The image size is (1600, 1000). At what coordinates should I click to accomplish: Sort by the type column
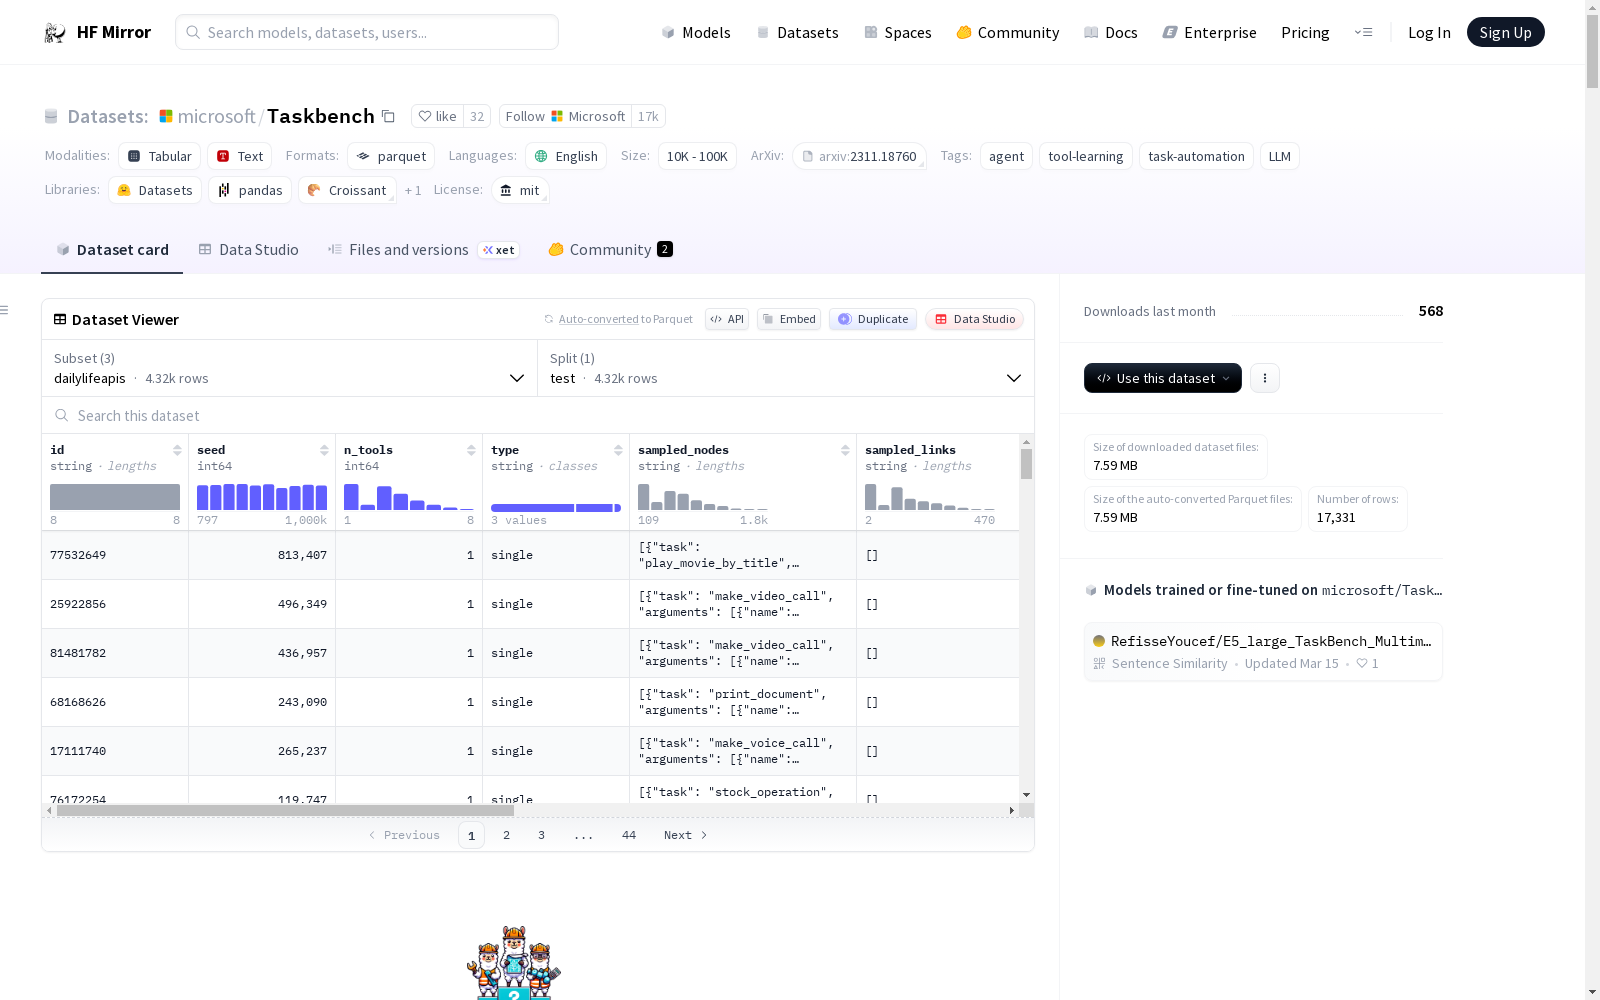[618, 450]
